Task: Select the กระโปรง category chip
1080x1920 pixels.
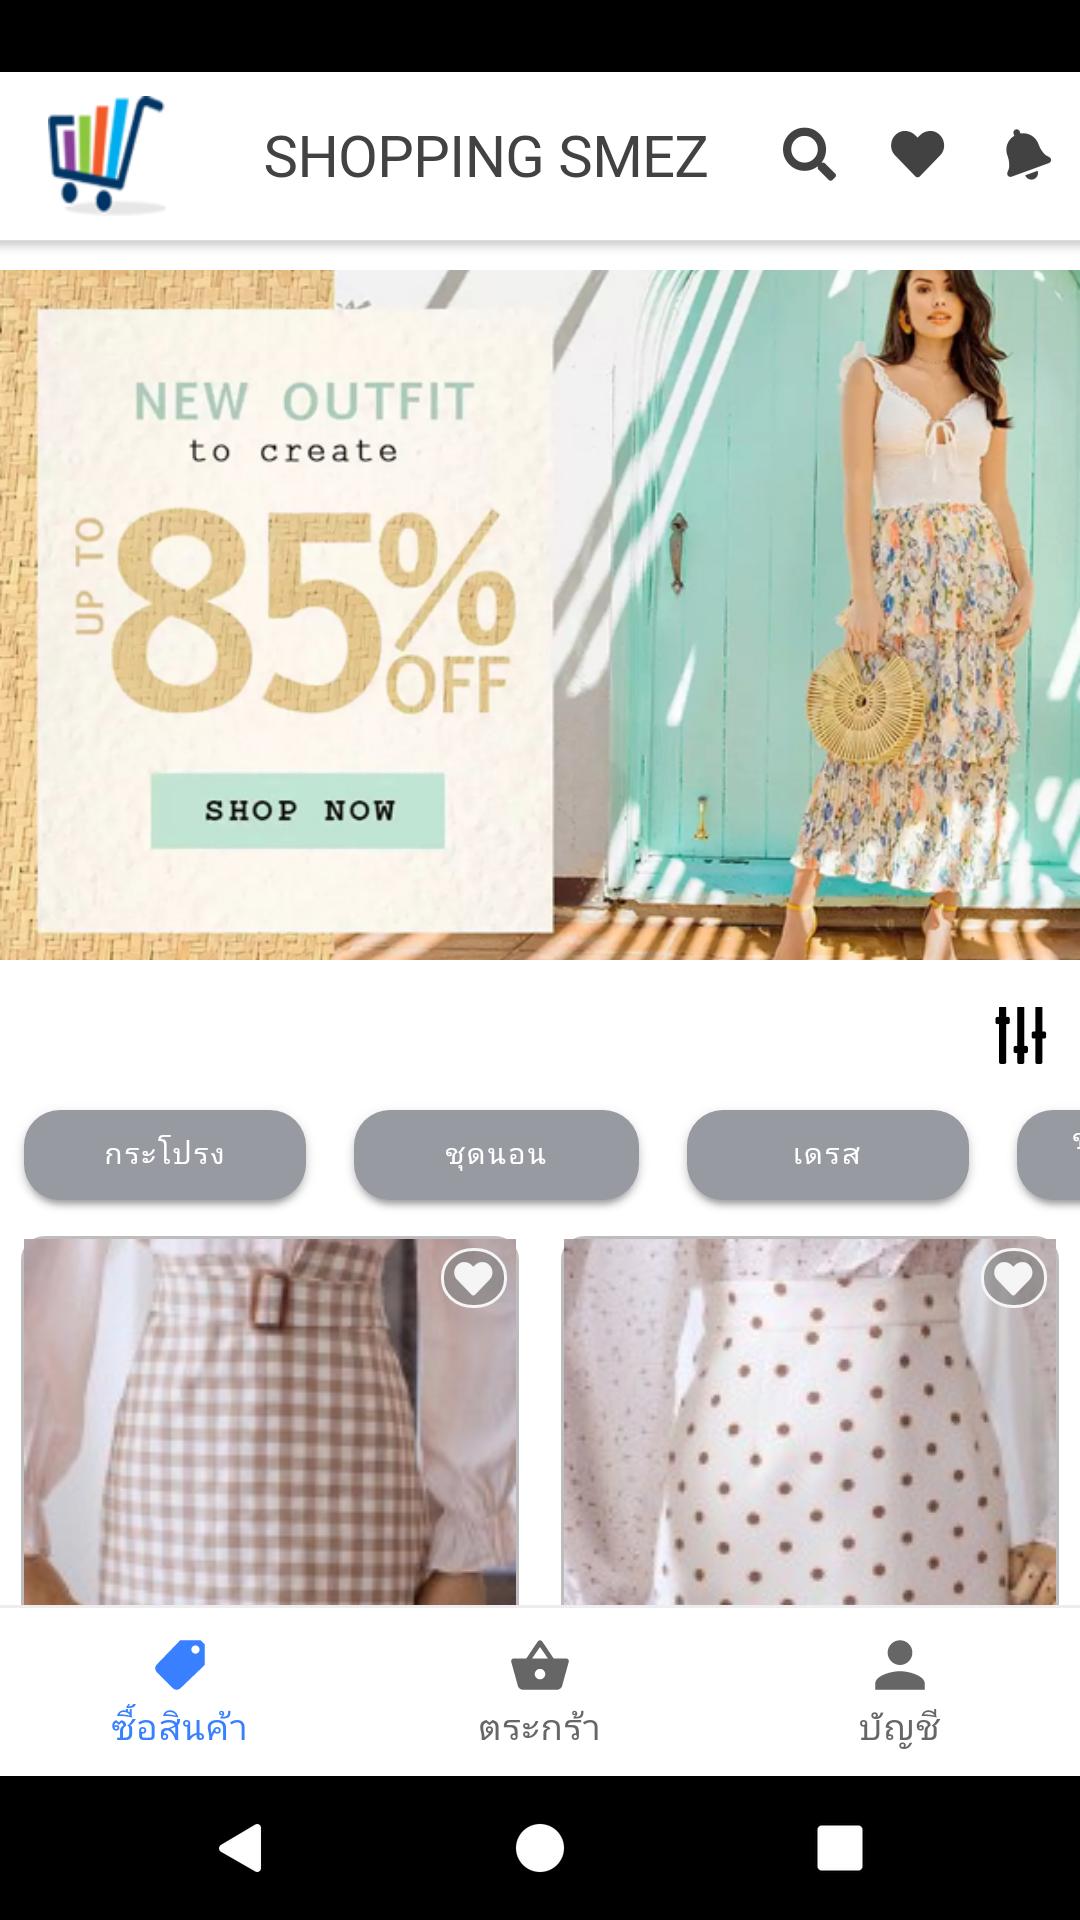Action: click(165, 1155)
